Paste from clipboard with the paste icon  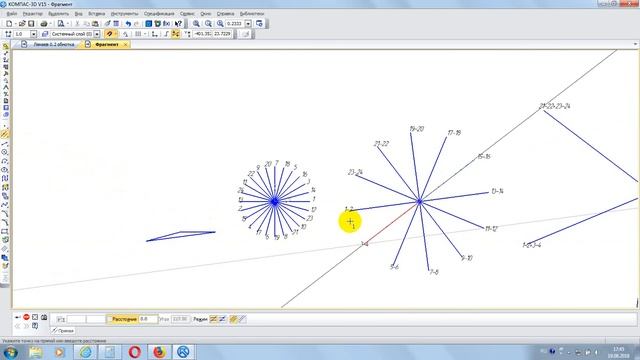(95, 24)
